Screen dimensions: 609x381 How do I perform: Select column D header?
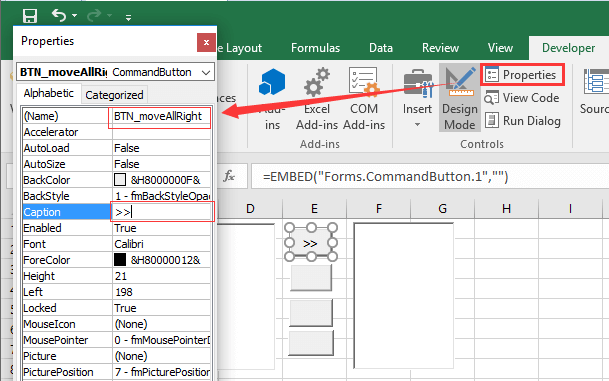[x=250, y=209]
